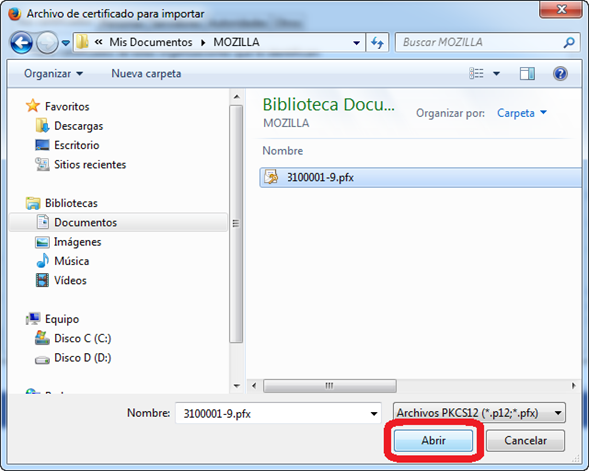
Task: Click the Disco C drive icon
Action: click(x=42, y=338)
